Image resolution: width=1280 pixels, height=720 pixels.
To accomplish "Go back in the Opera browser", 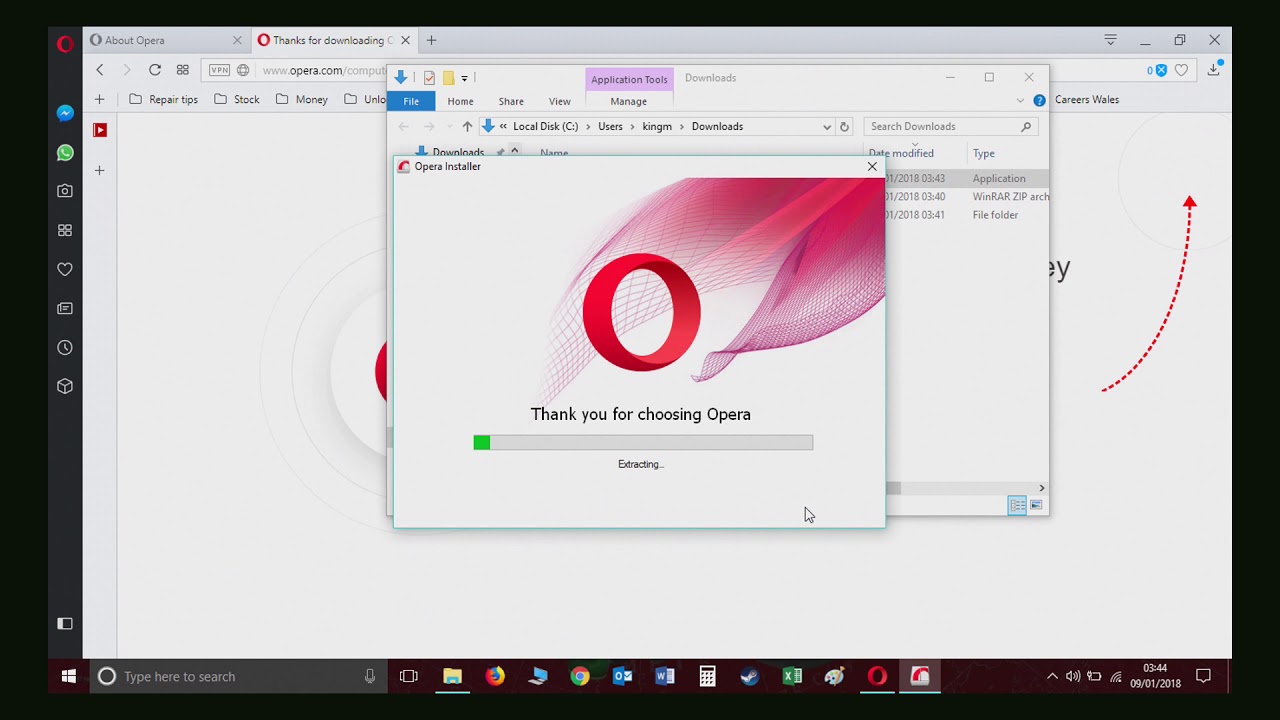I will point(99,70).
